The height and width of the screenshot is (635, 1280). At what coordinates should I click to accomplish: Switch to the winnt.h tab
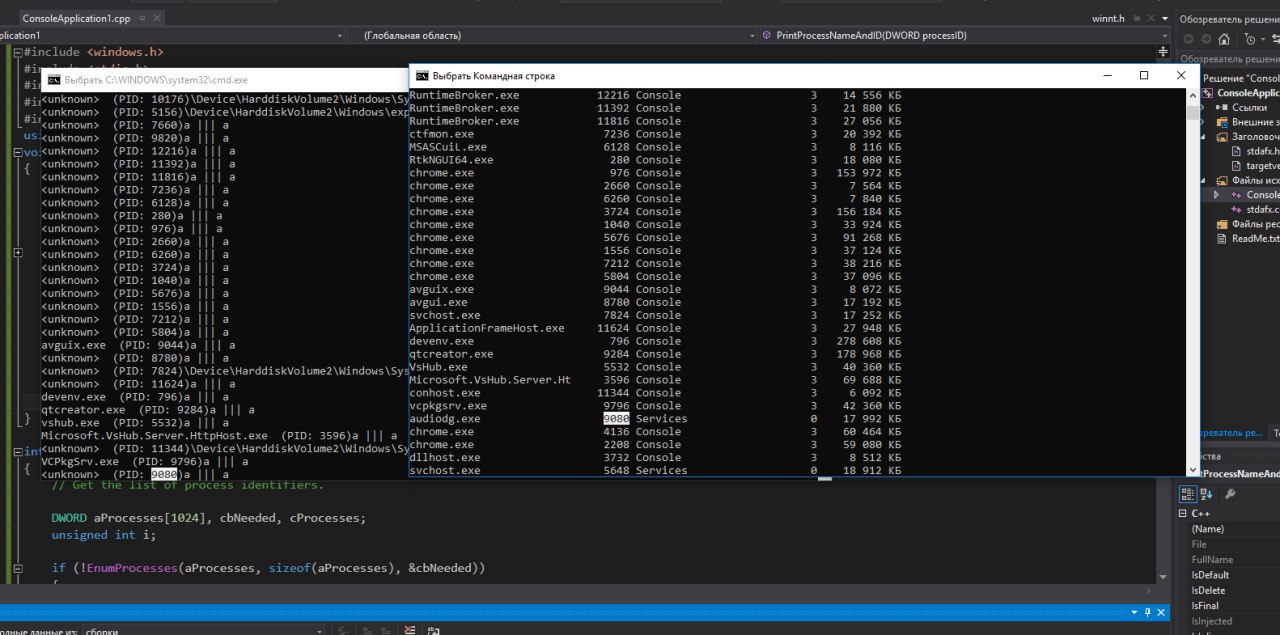(1107, 18)
